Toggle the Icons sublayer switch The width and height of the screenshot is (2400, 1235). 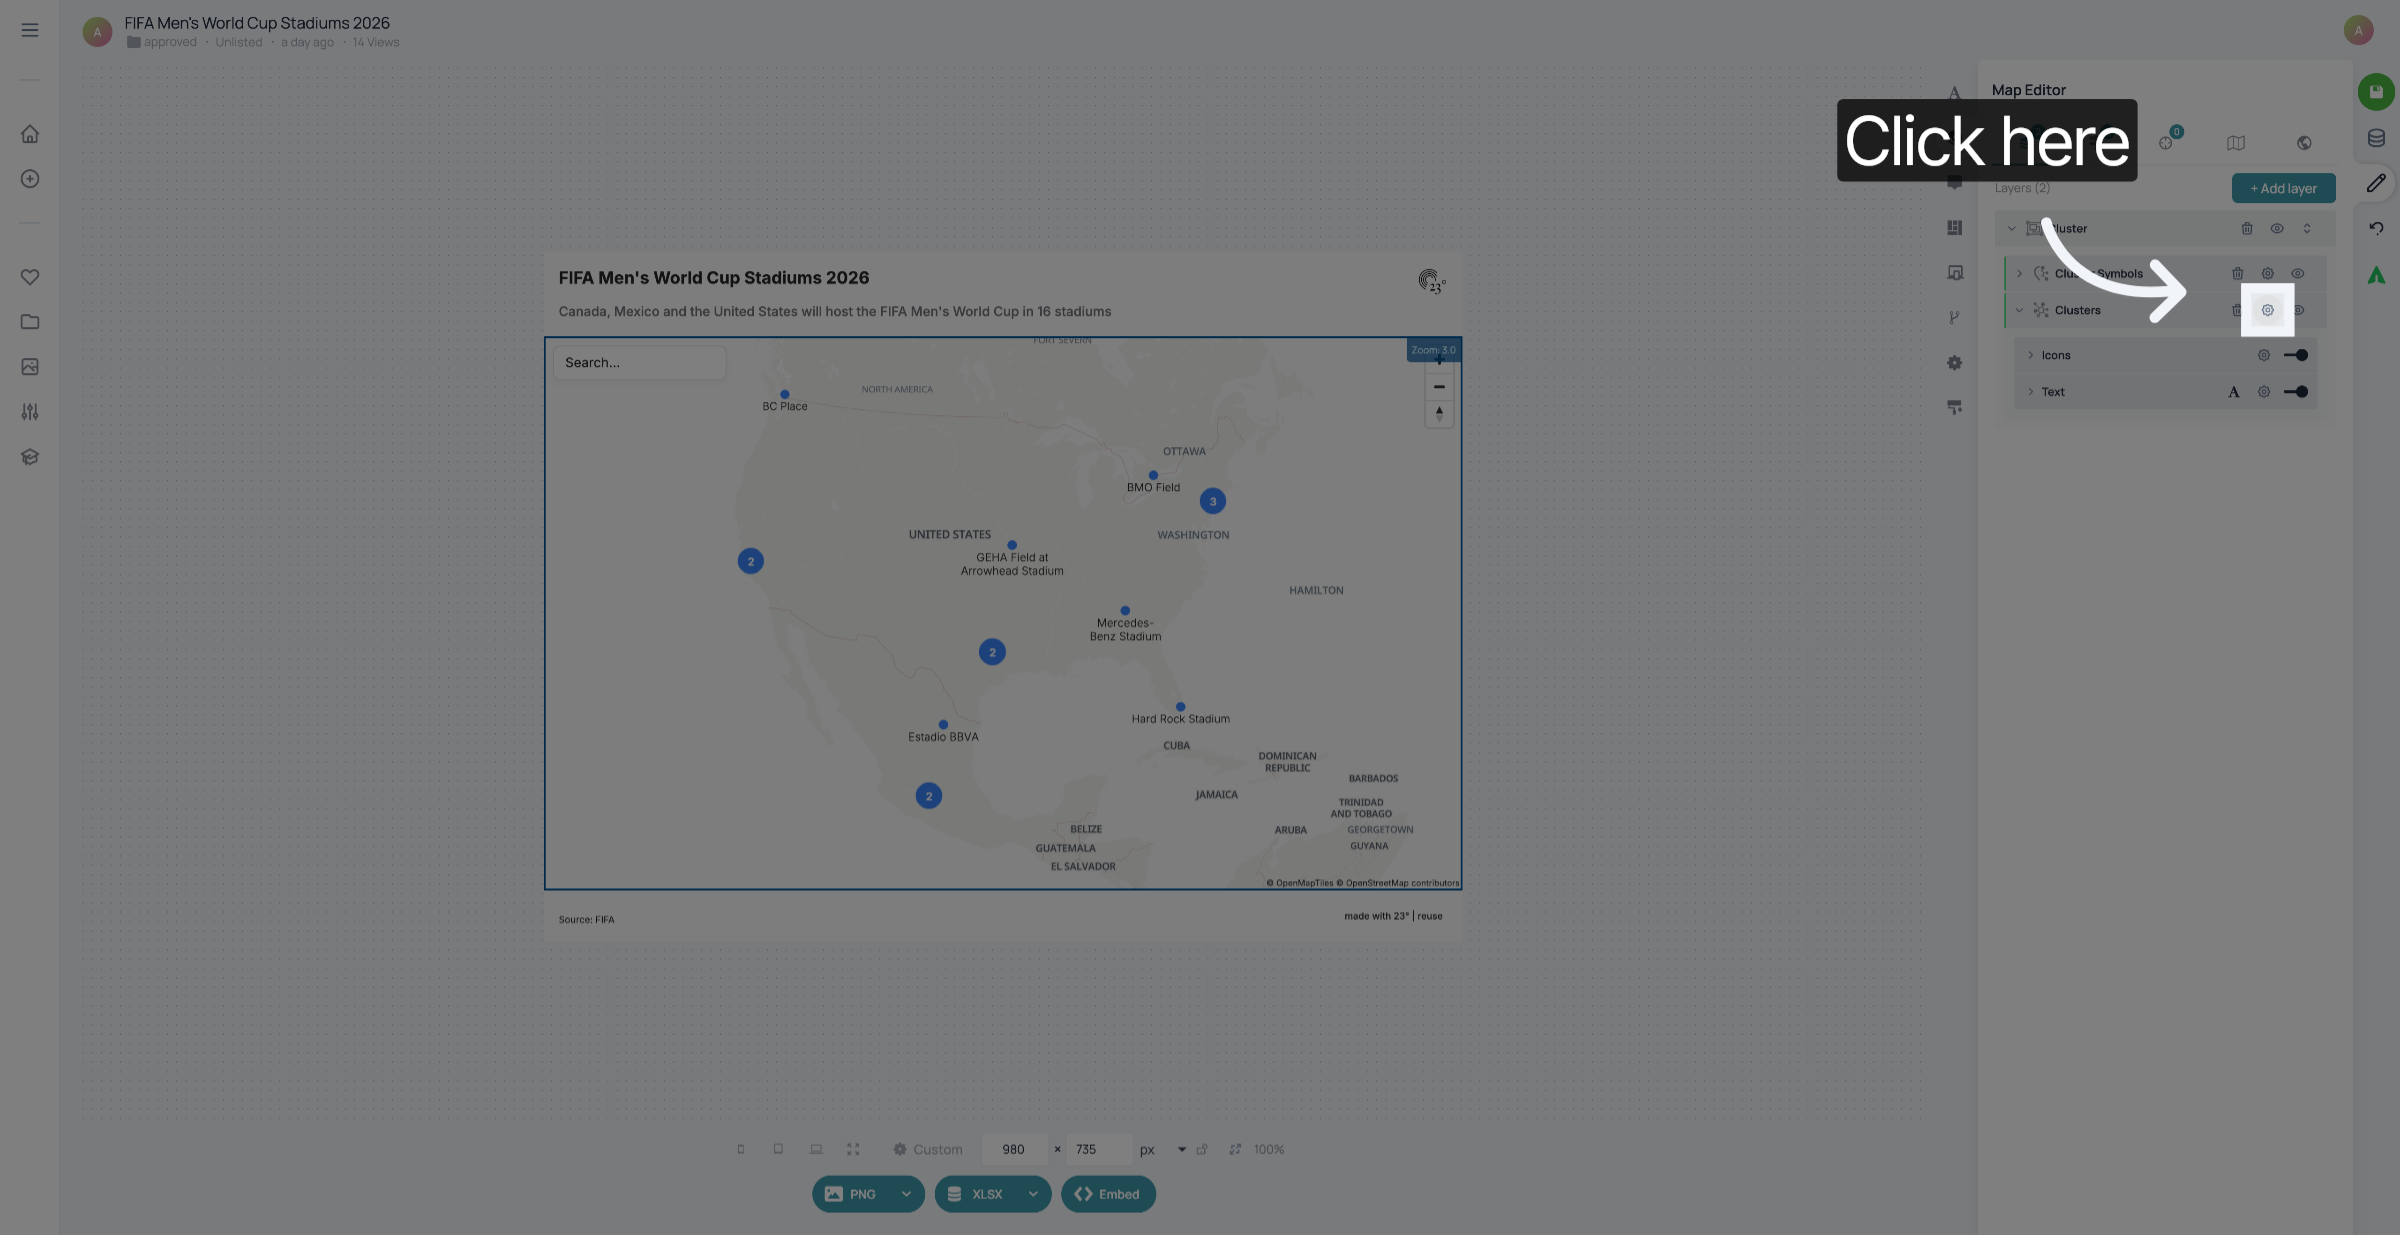pyautogui.click(x=2296, y=355)
